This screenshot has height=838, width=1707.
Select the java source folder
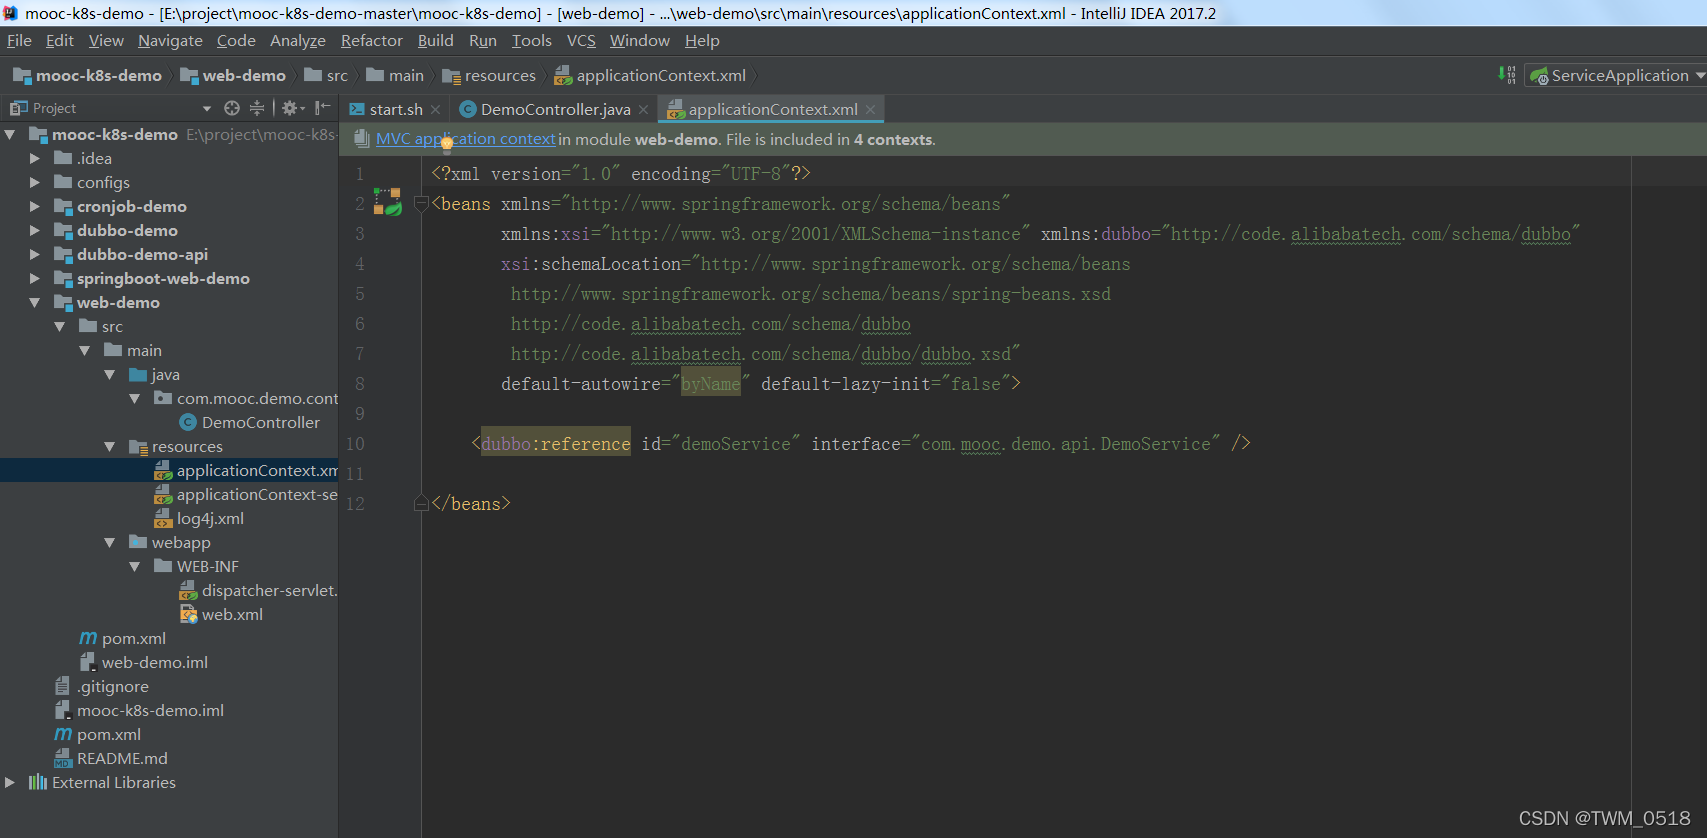coord(155,374)
